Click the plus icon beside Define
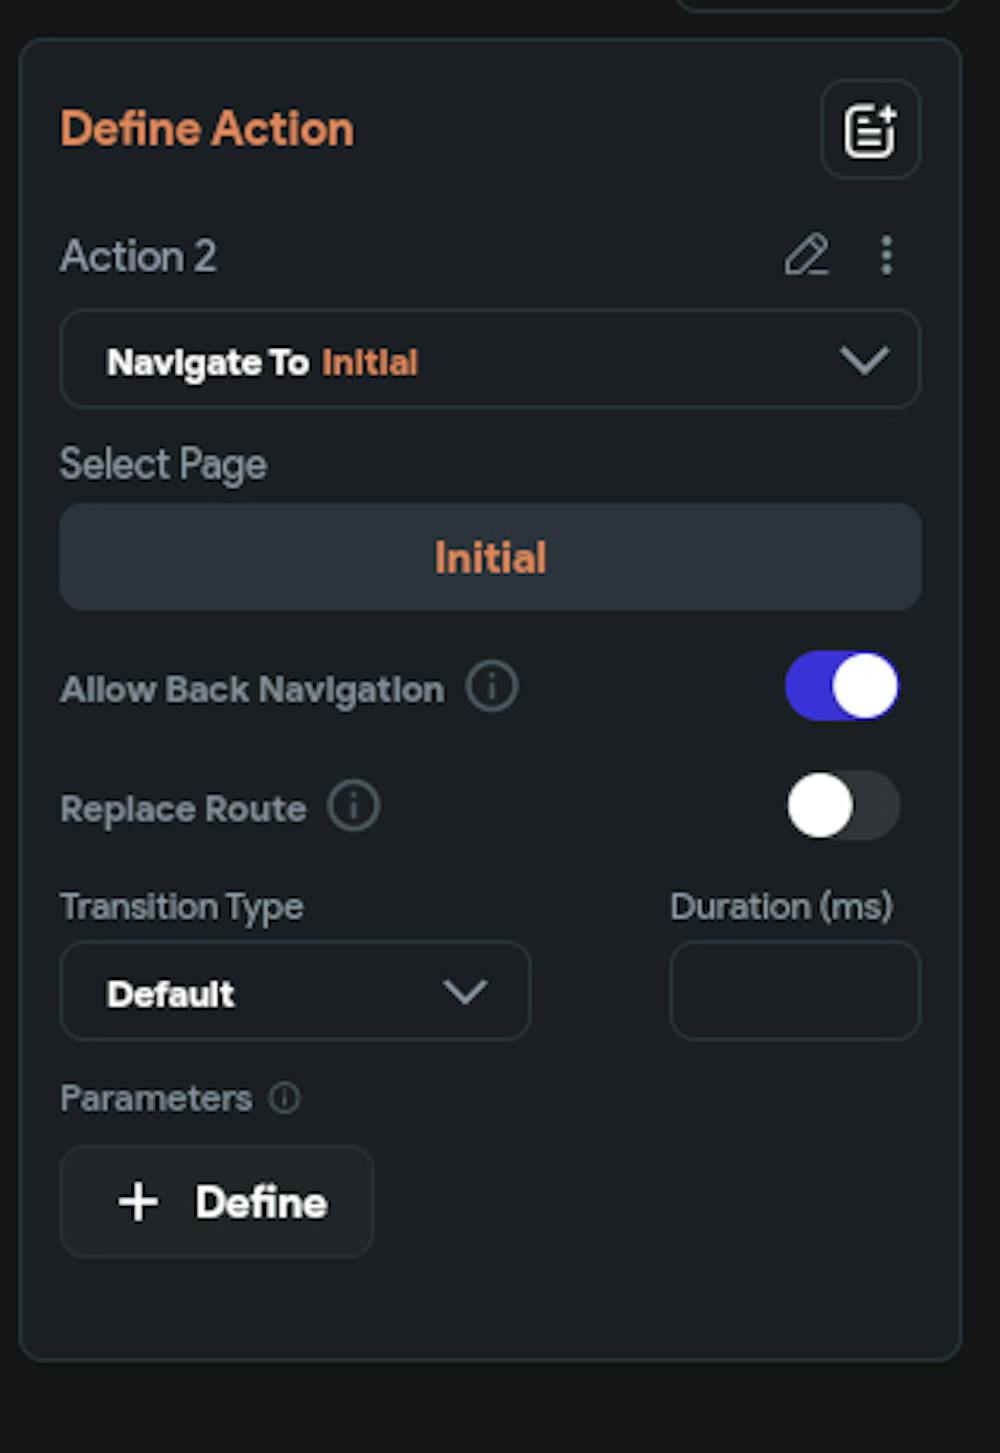Image resolution: width=1000 pixels, height=1453 pixels. [138, 1201]
